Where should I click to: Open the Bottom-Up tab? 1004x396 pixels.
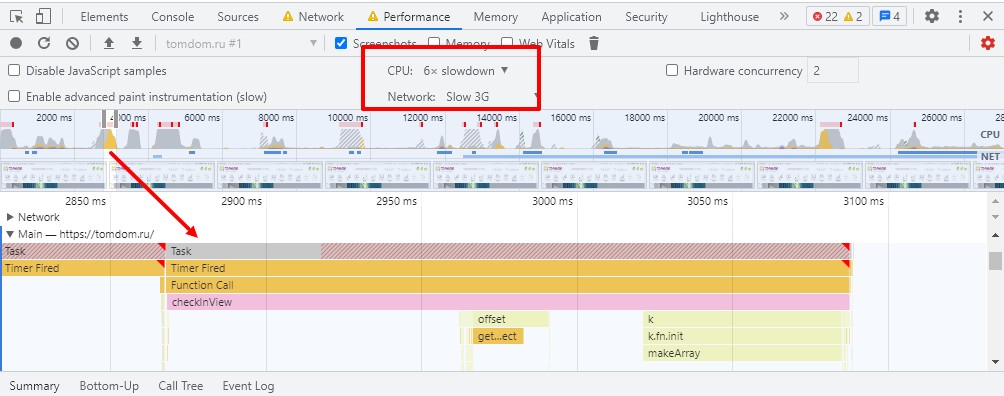tap(109, 386)
